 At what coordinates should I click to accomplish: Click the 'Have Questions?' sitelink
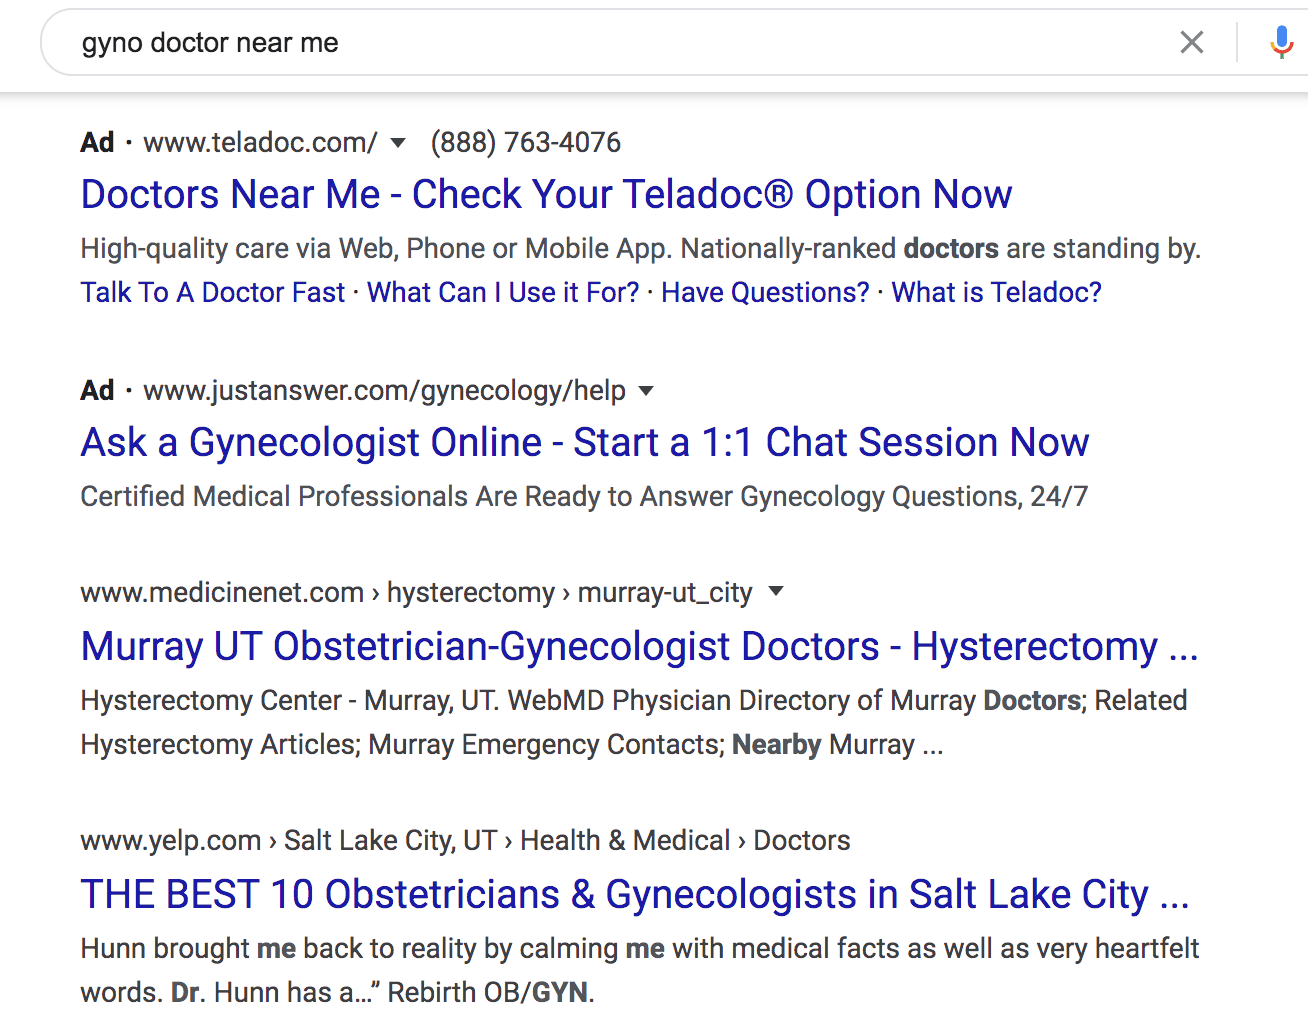click(x=765, y=292)
